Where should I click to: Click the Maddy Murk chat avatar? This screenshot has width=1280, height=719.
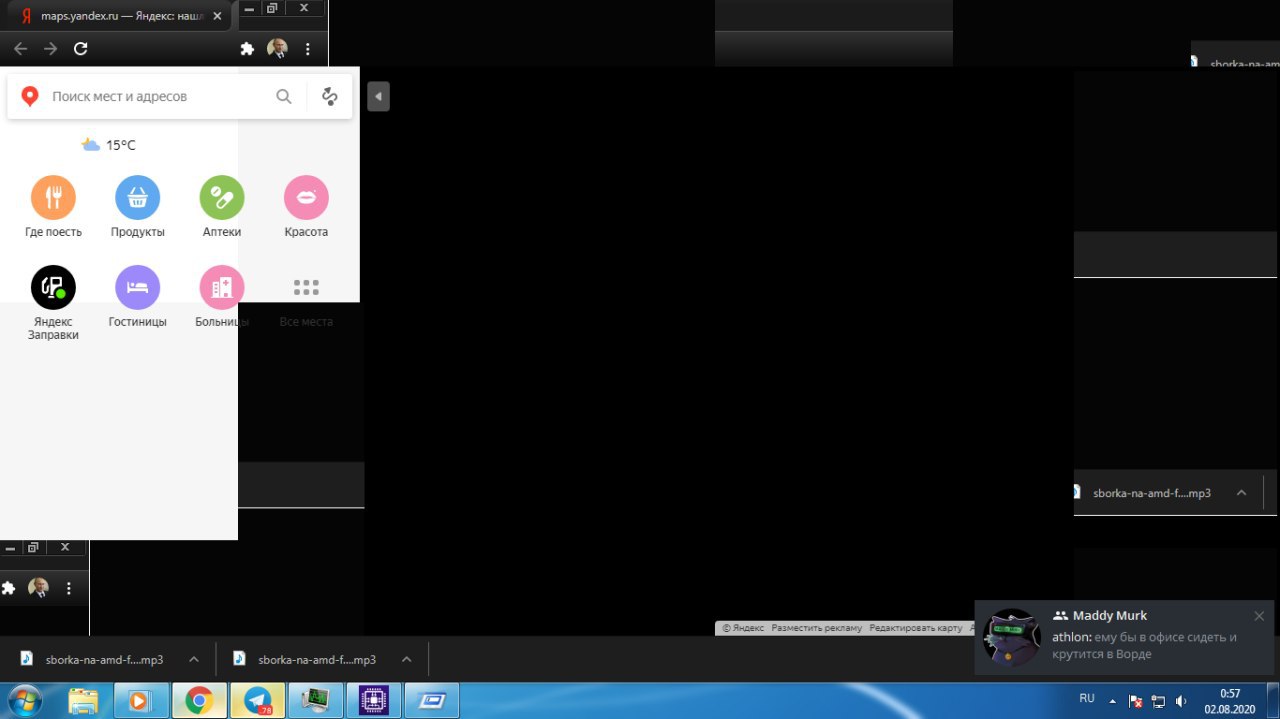click(1012, 637)
